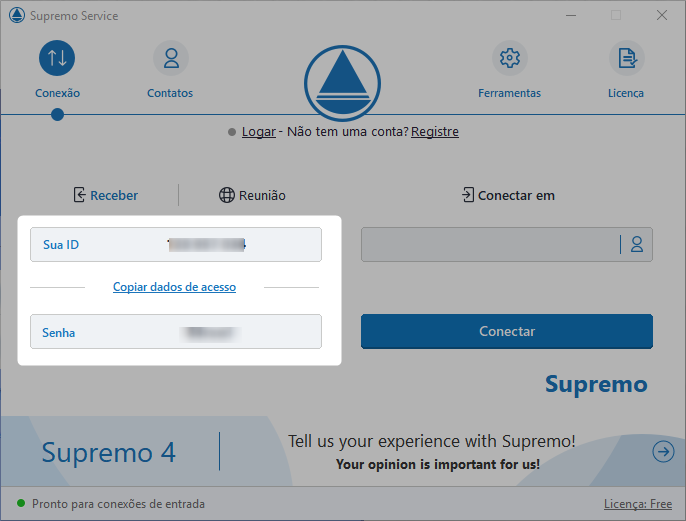Open the Licença: Free link
This screenshot has width=686, height=521.
pyautogui.click(x=638, y=504)
